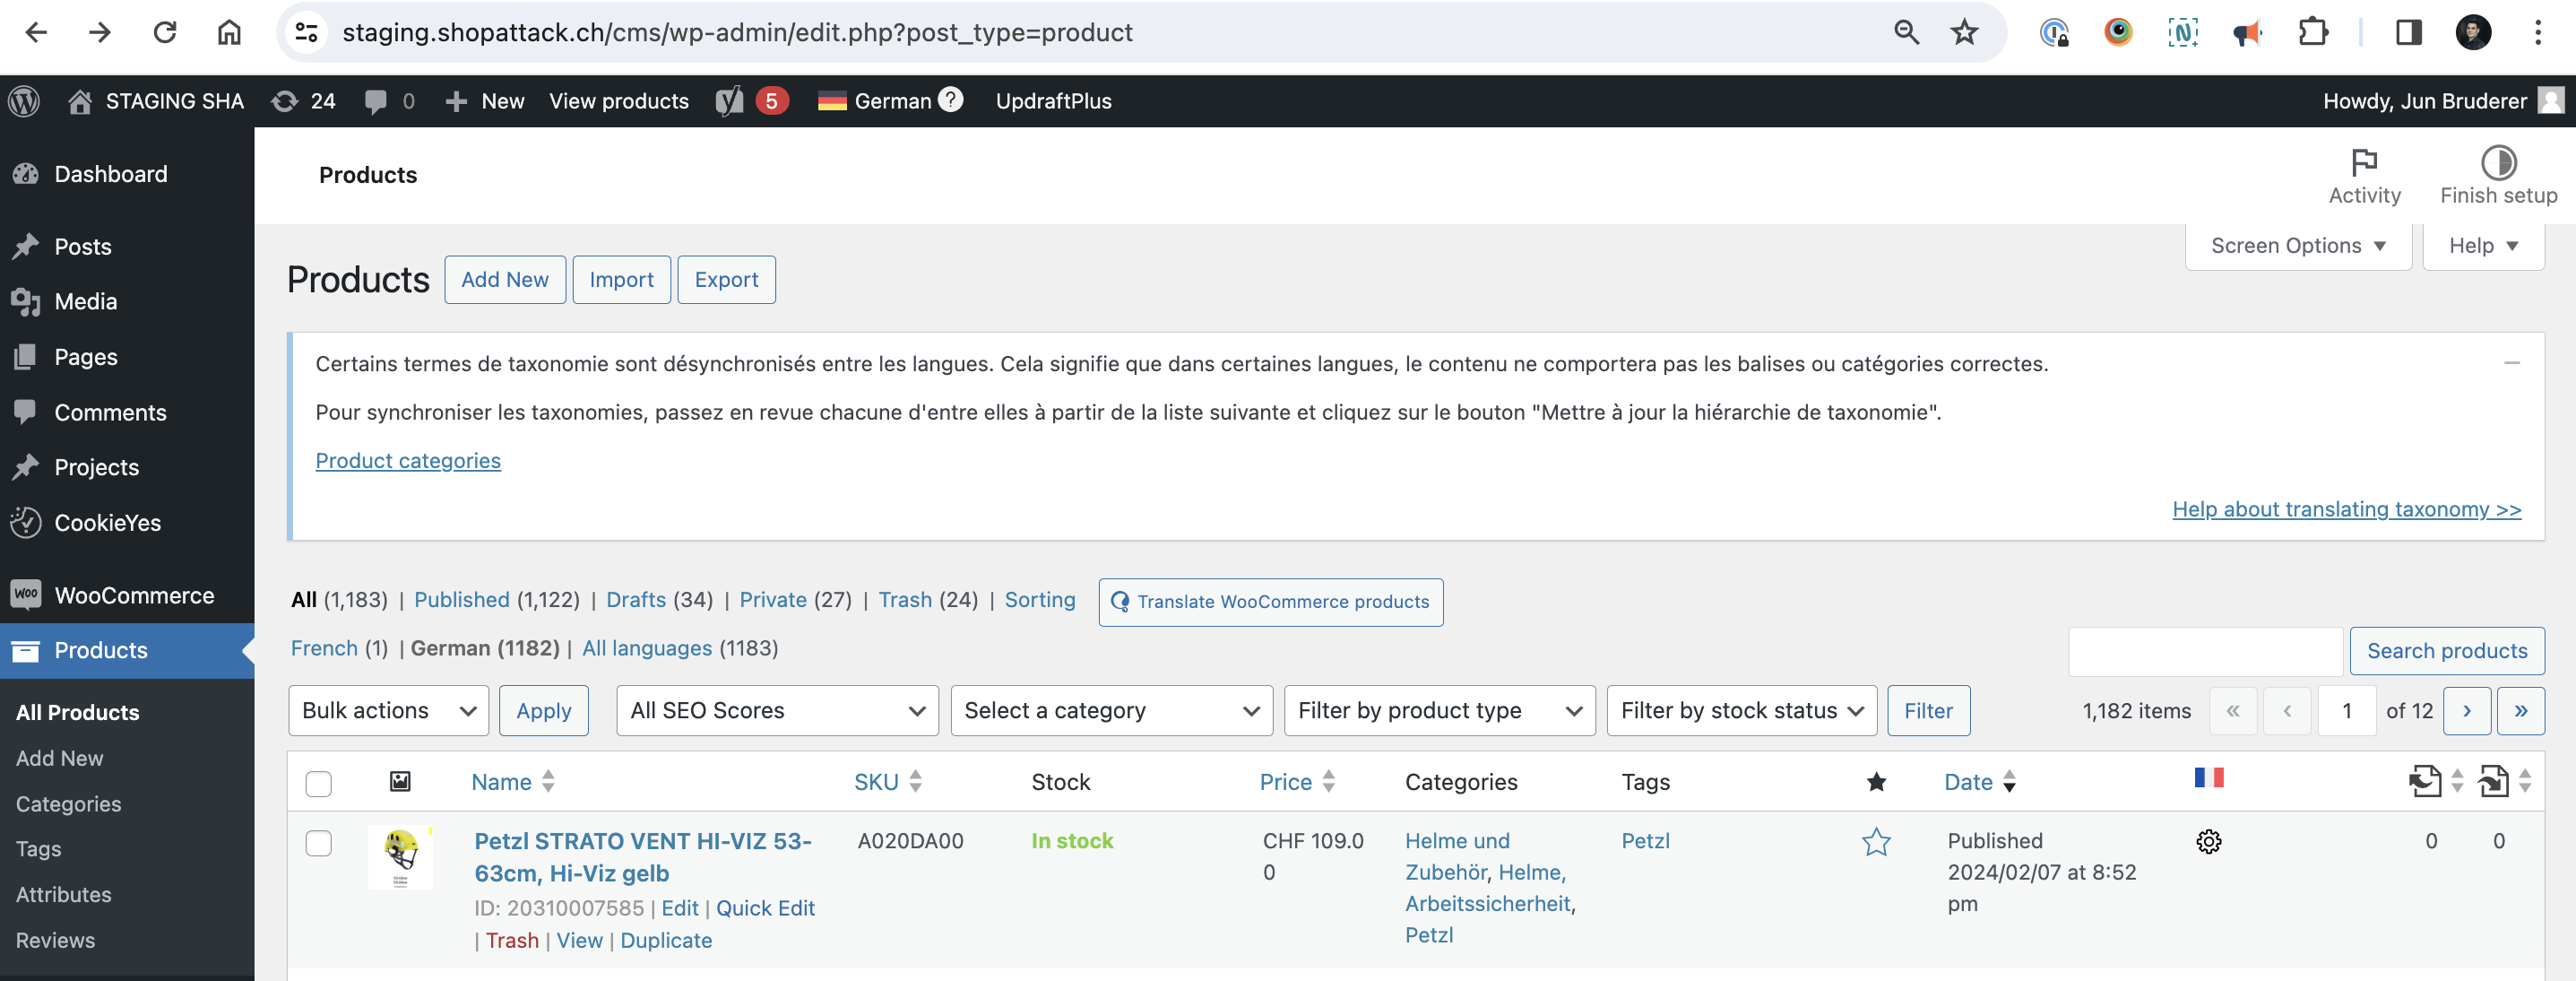Open the Finish setup progress icon
The width and height of the screenshot is (2576, 981).
click(2498, 176)
